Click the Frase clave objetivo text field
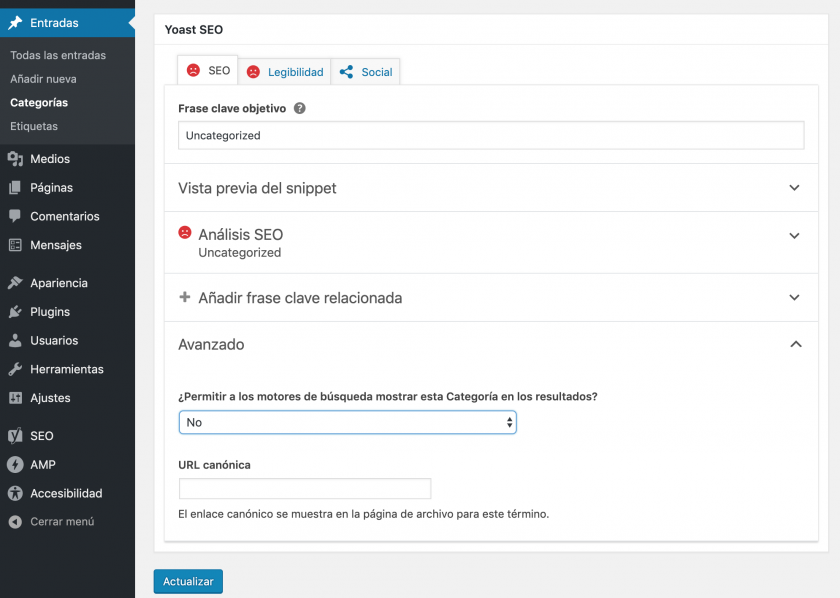 (490, 136)
